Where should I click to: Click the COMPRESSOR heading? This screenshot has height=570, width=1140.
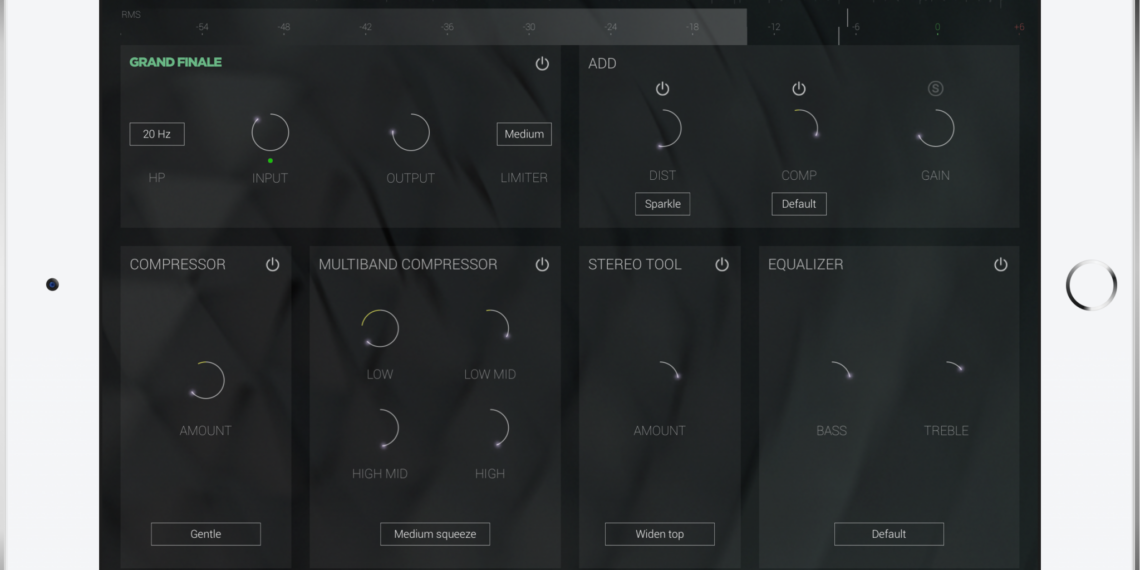[177, 265]
